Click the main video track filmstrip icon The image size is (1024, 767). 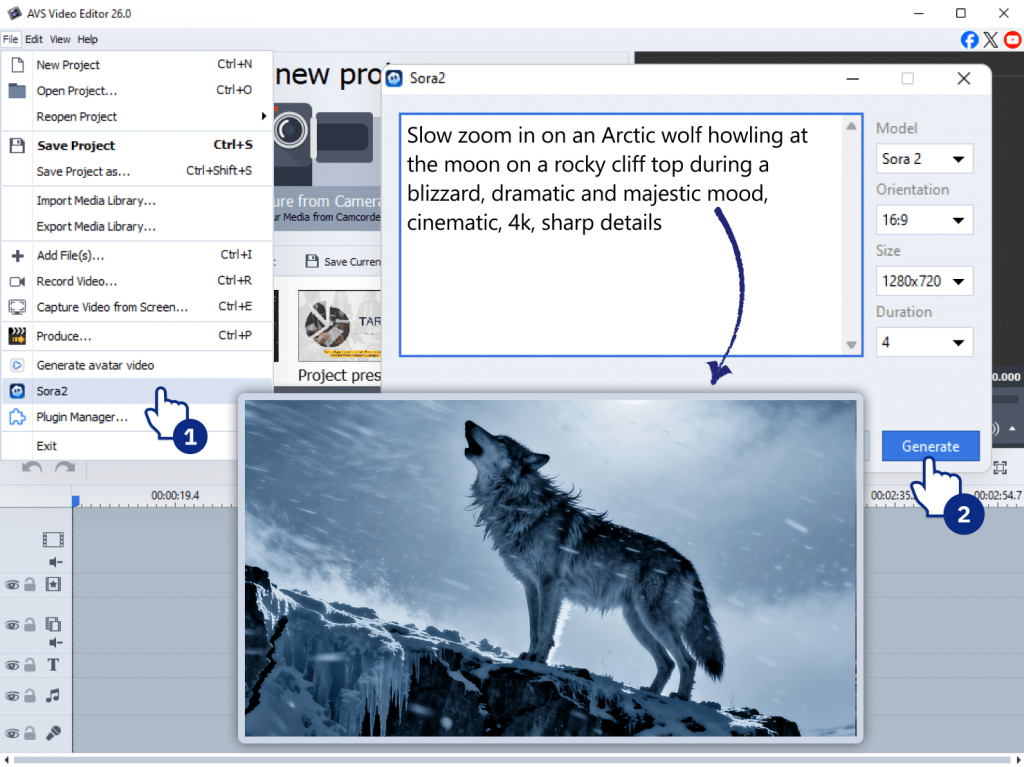(x=53, y=539)
